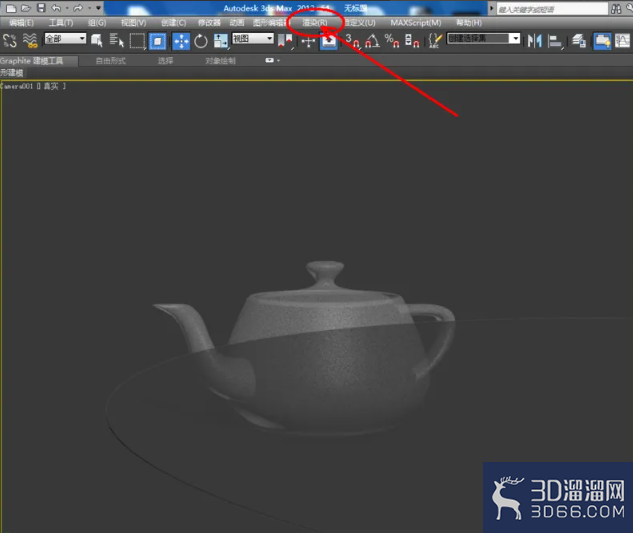The image size is (633, 533).
Task: Switch to the 选择 ribbon tab
Action: [166, 61]
